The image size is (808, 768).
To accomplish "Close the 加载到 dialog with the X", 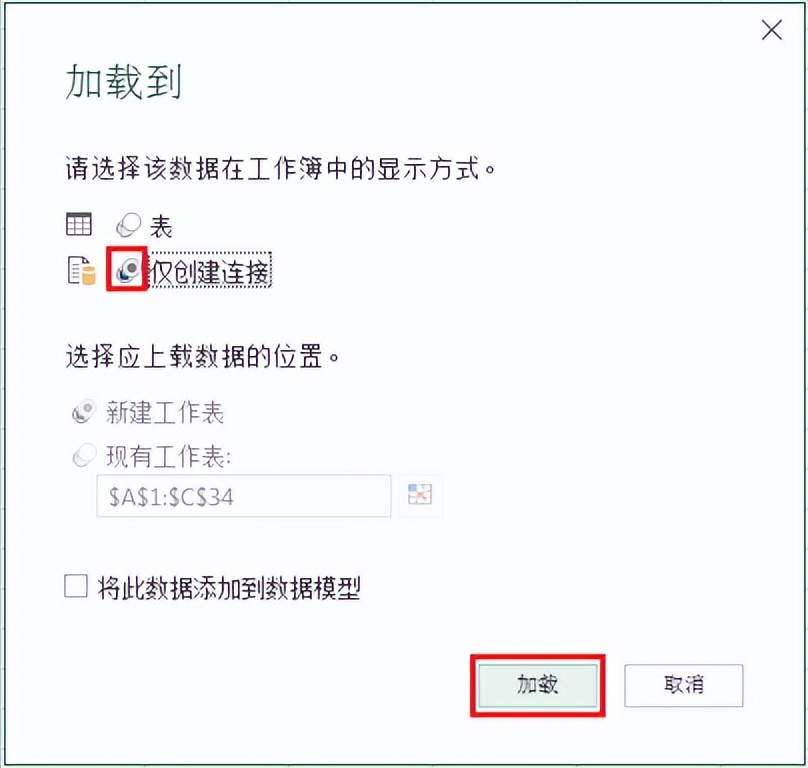I will [x=771, y=30].
